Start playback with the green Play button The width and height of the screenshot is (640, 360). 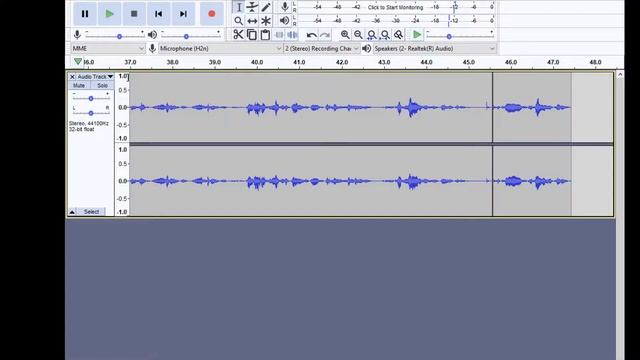coord(109,14)
